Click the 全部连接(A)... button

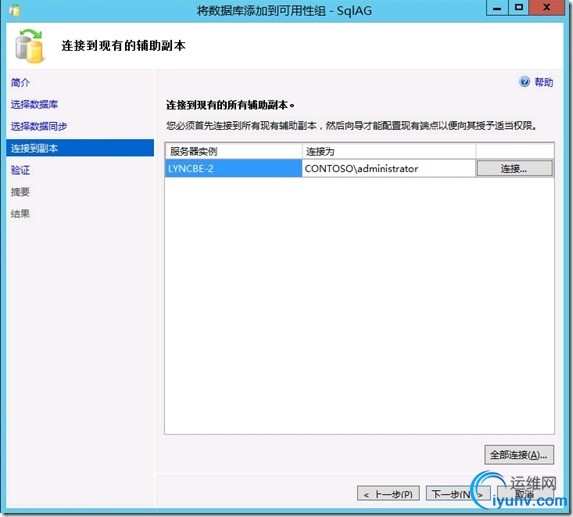coord(519,455)
